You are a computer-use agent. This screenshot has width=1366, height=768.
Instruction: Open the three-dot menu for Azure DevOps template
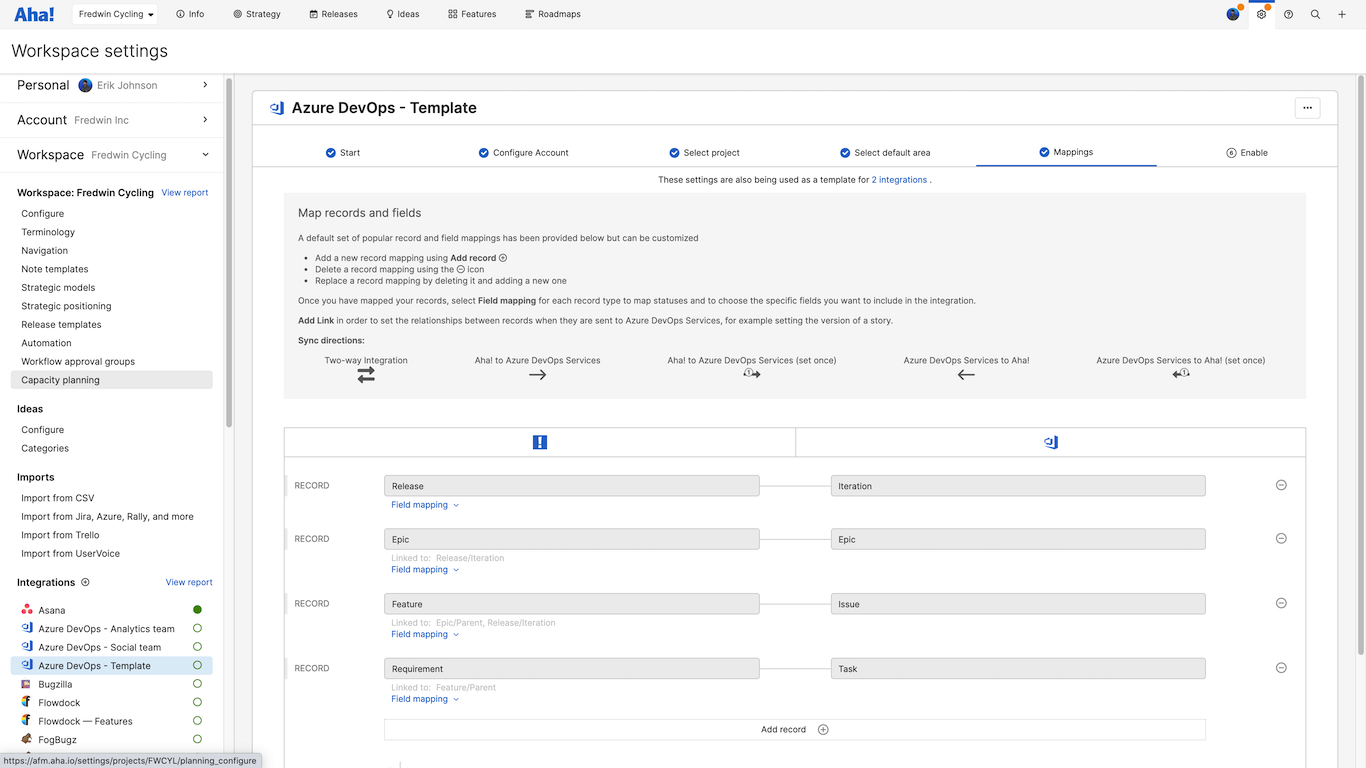1307,108
